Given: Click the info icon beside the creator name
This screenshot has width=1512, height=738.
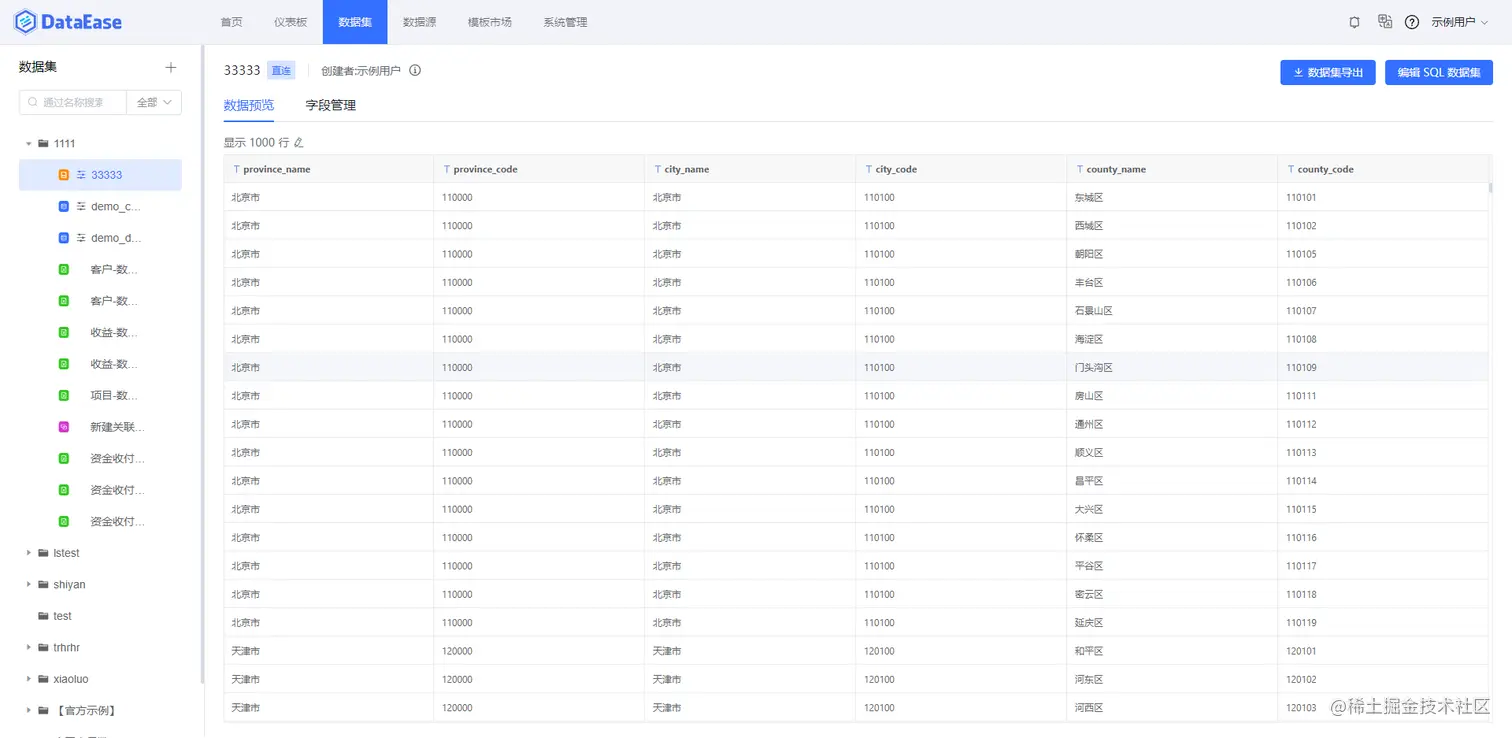Looking at the screenshot, I should tap(415, 70).
